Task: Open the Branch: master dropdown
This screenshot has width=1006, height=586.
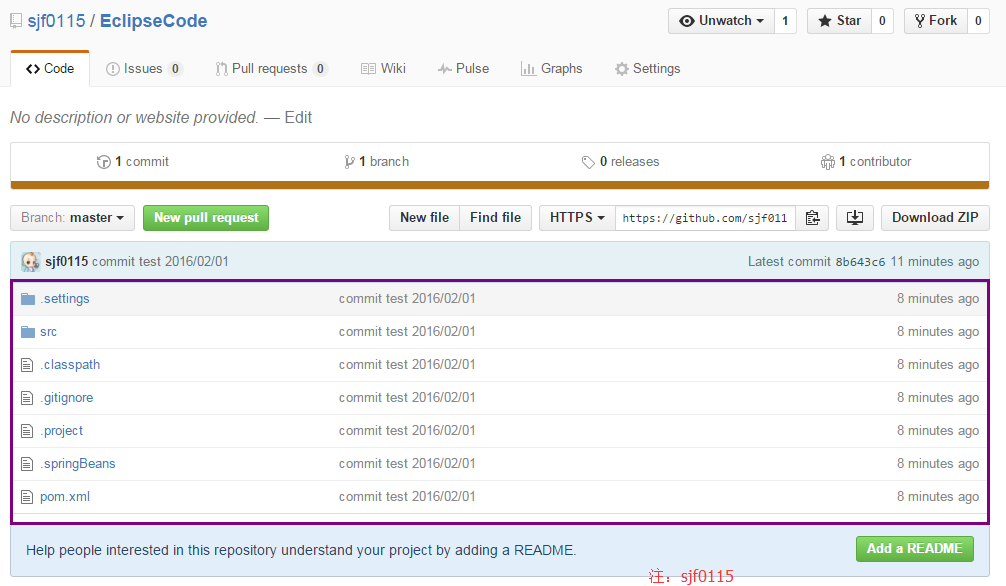Action: click(72, 218)
